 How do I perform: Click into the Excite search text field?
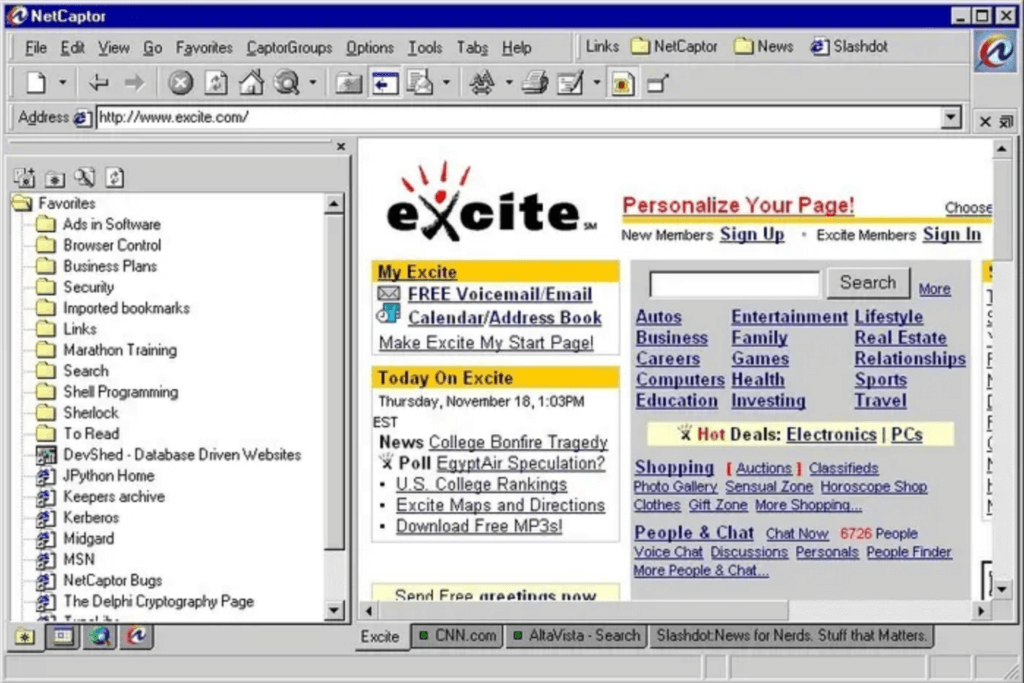734,284
